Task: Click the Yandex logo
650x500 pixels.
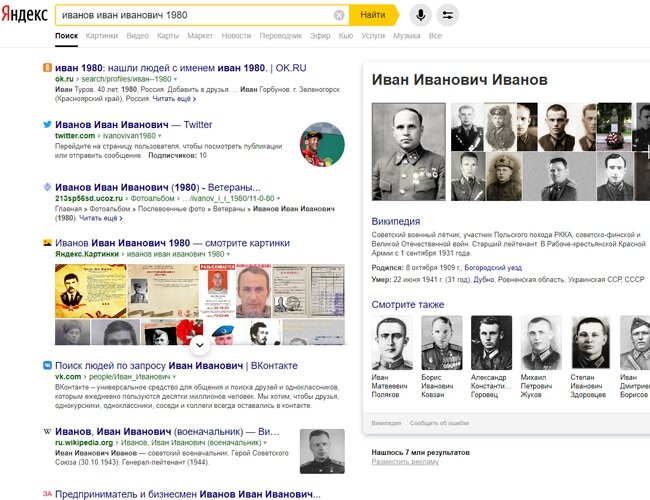Action: click(x=24, y=15)
